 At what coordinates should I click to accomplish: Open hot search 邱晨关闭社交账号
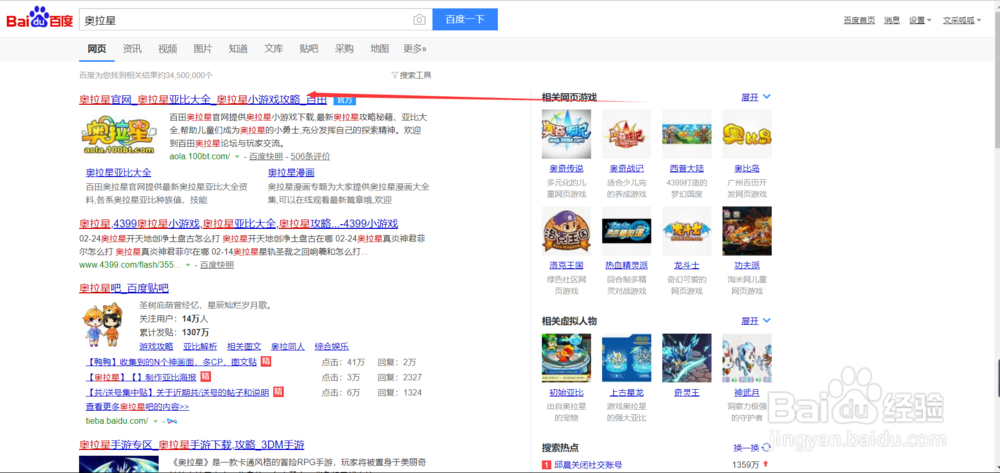[587, 465]
